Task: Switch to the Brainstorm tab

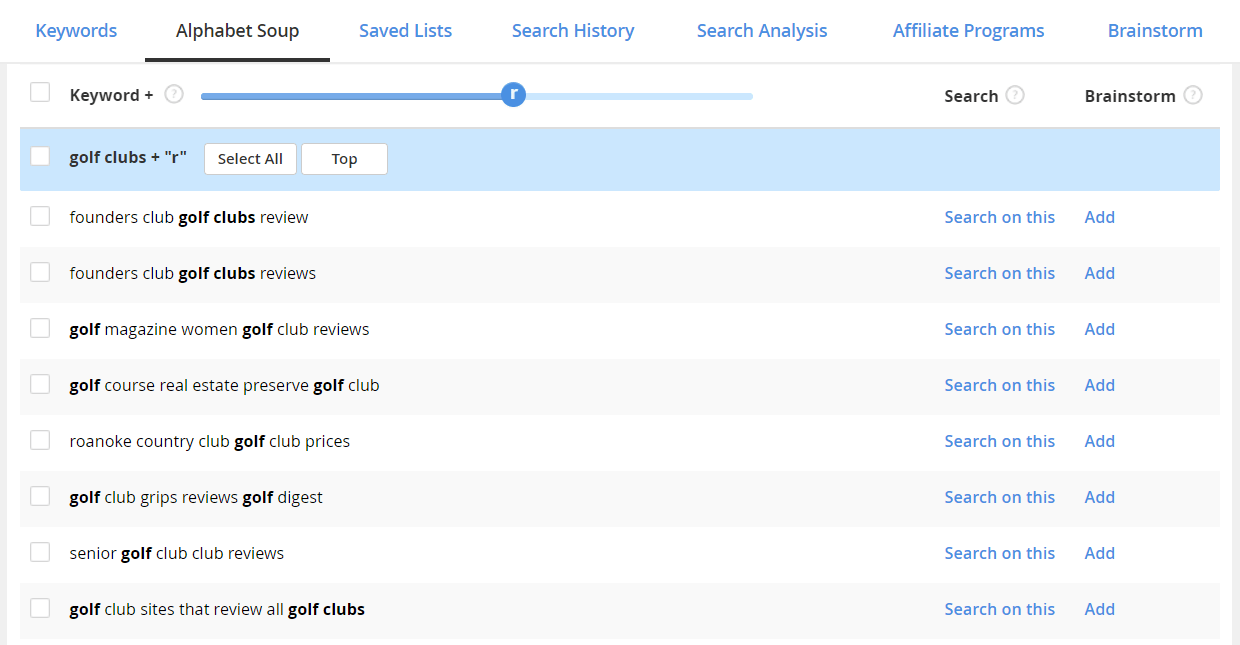Action: click(1155, 31)
